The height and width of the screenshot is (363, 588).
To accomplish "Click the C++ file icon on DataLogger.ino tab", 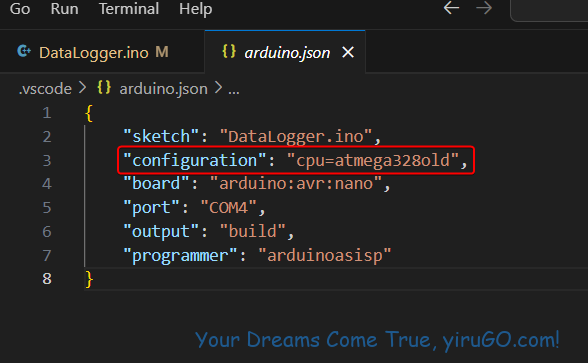I will [24, 51].
